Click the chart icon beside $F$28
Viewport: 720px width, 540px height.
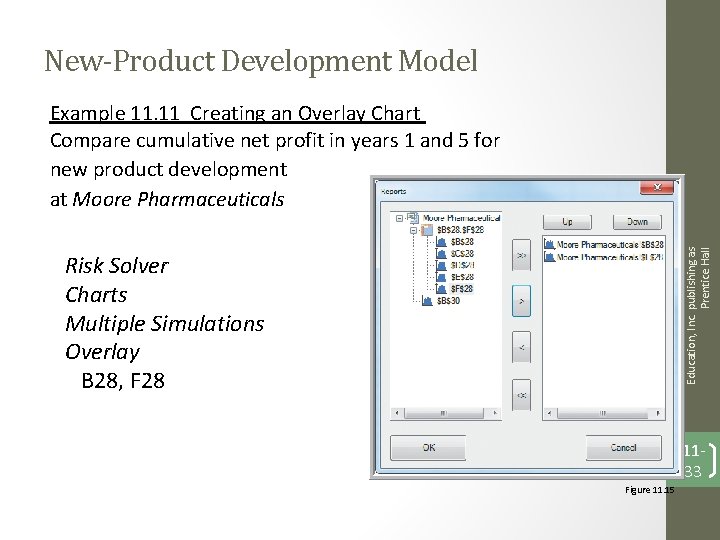point(441,289)
